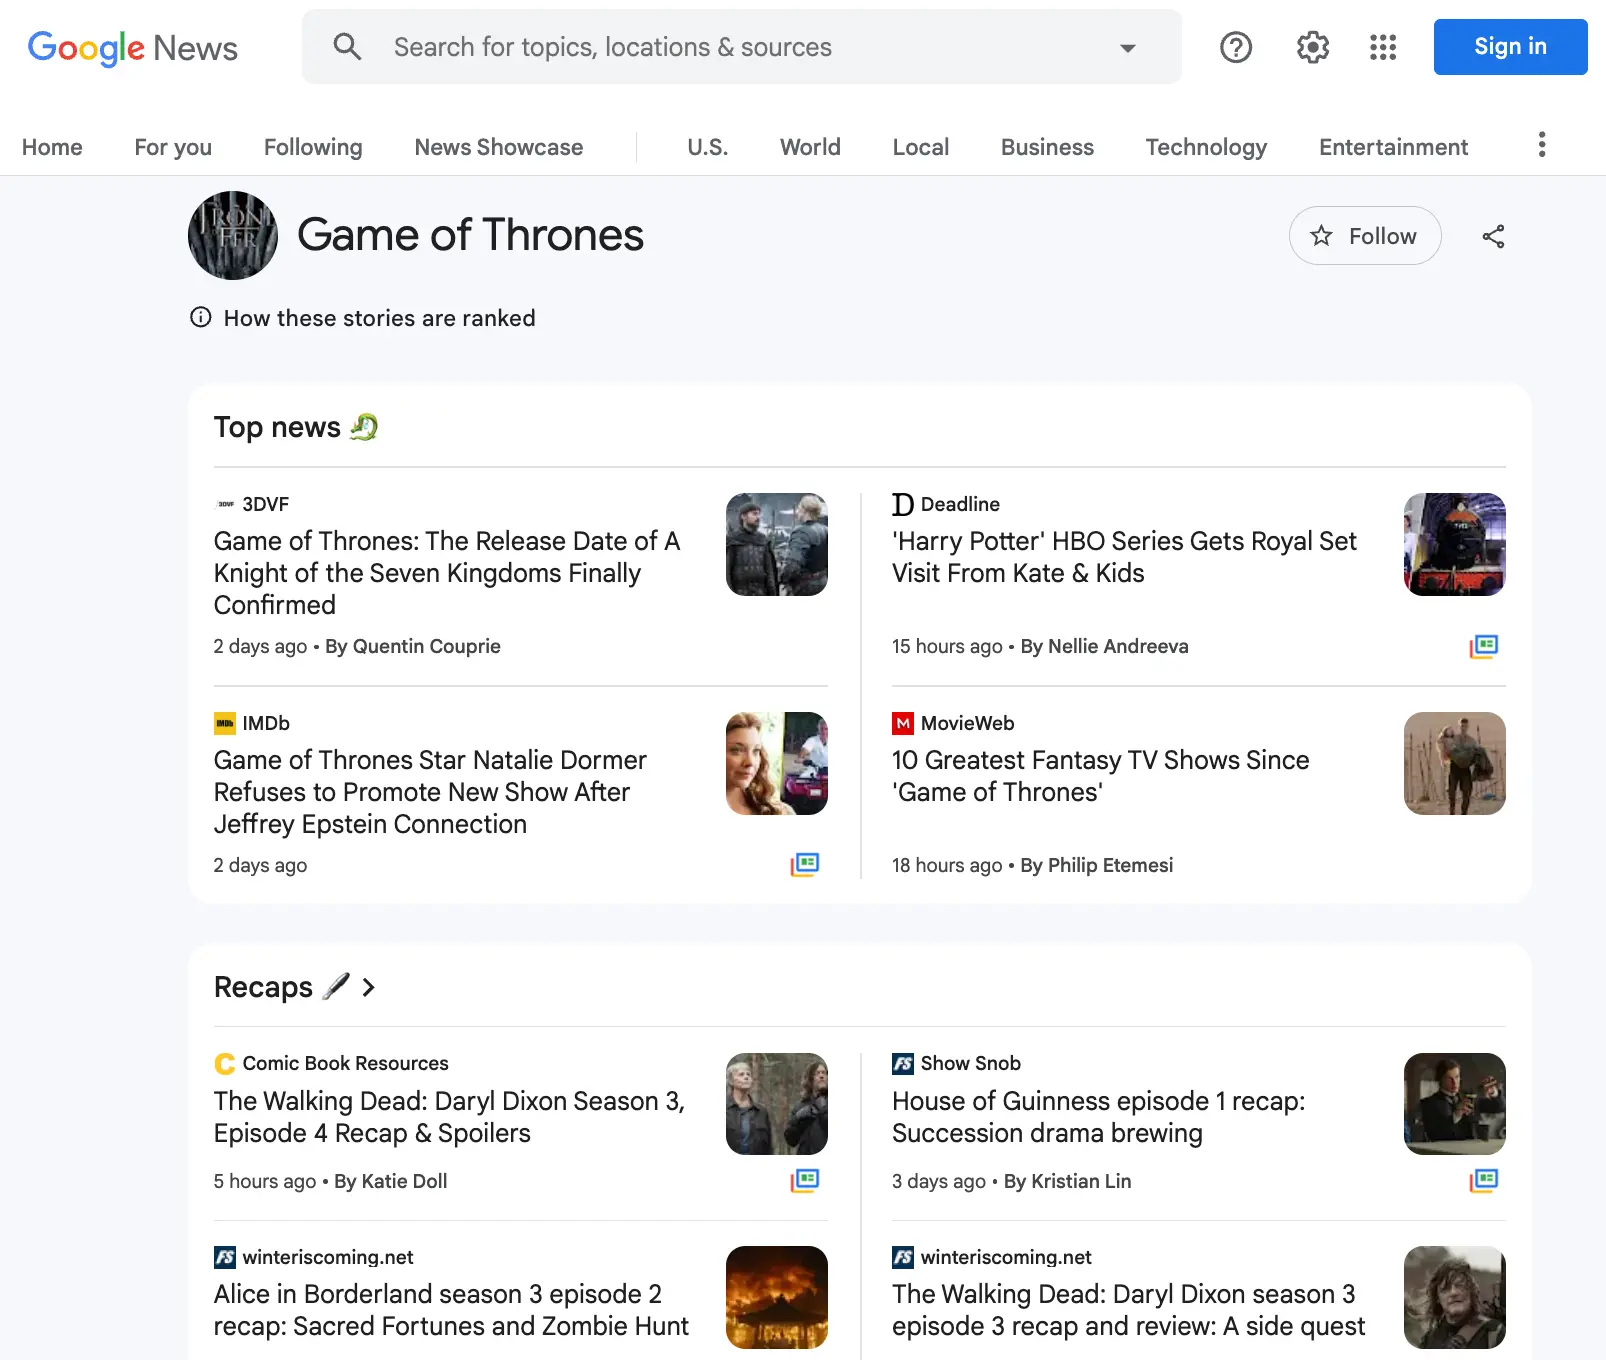
Task: Open full coverage icon for Deadline story
Action: pyautogui.click(x=1484, y=646)
